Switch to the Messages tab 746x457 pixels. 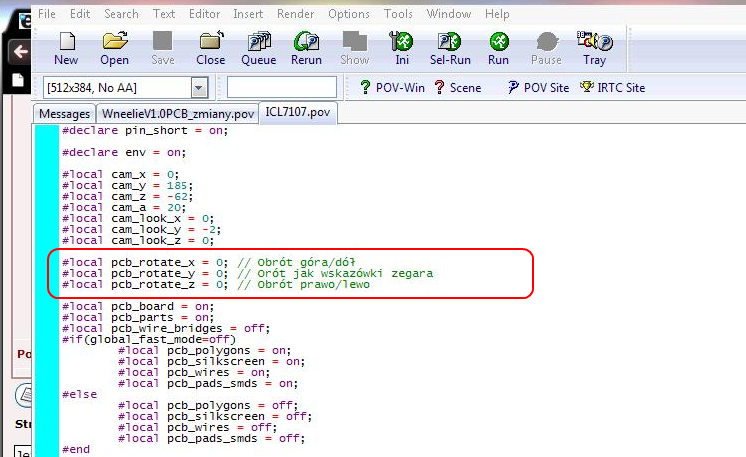point(64,114)
